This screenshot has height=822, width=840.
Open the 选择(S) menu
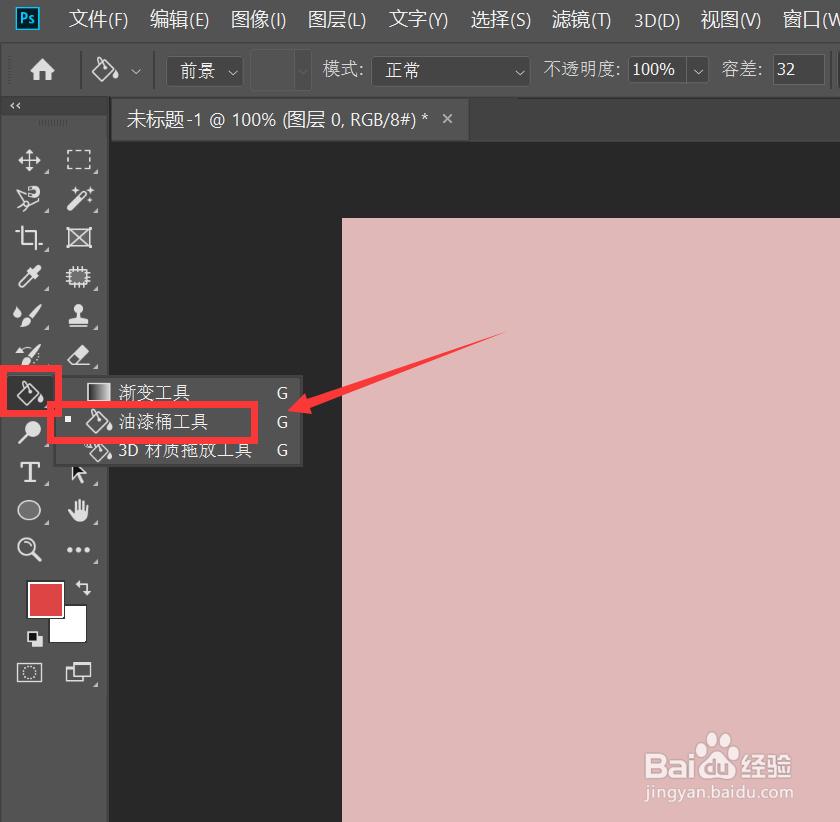(501, 20)
